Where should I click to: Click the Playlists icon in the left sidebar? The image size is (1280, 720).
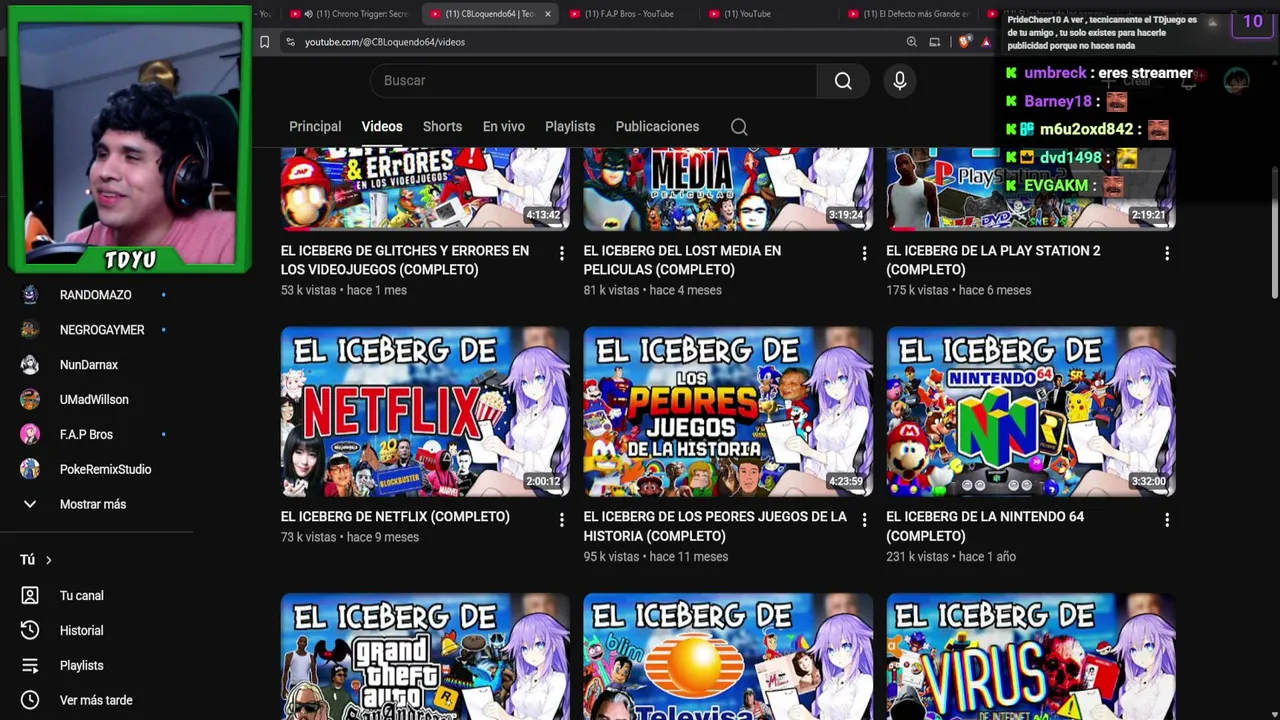(30, 666)
